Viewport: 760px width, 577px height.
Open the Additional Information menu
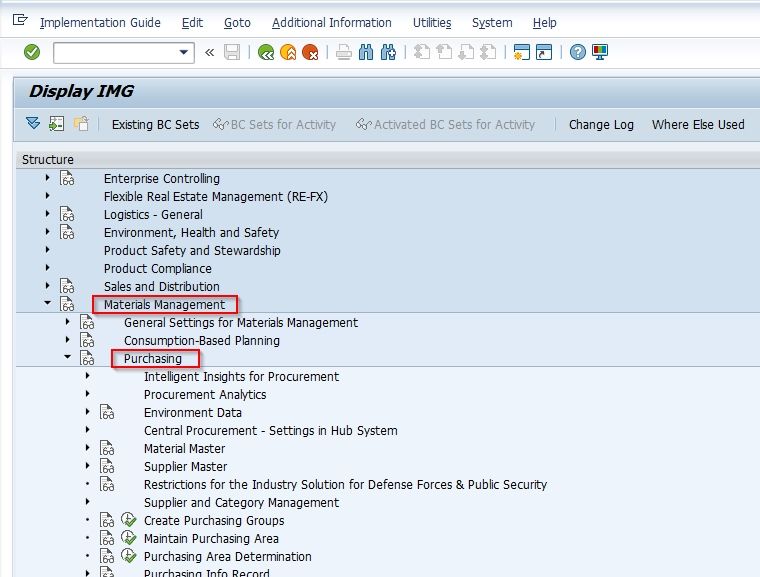click(x=332, y=23)
